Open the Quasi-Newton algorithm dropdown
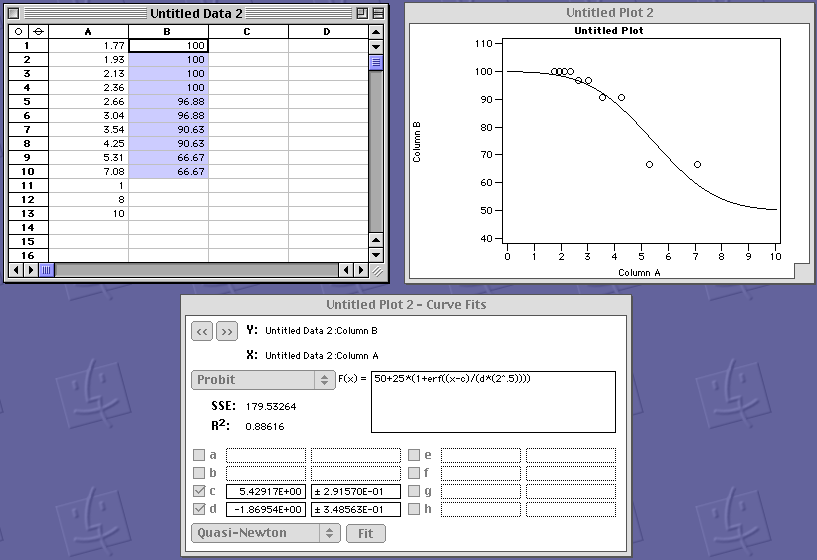817x560 pixels. point(265,533)
